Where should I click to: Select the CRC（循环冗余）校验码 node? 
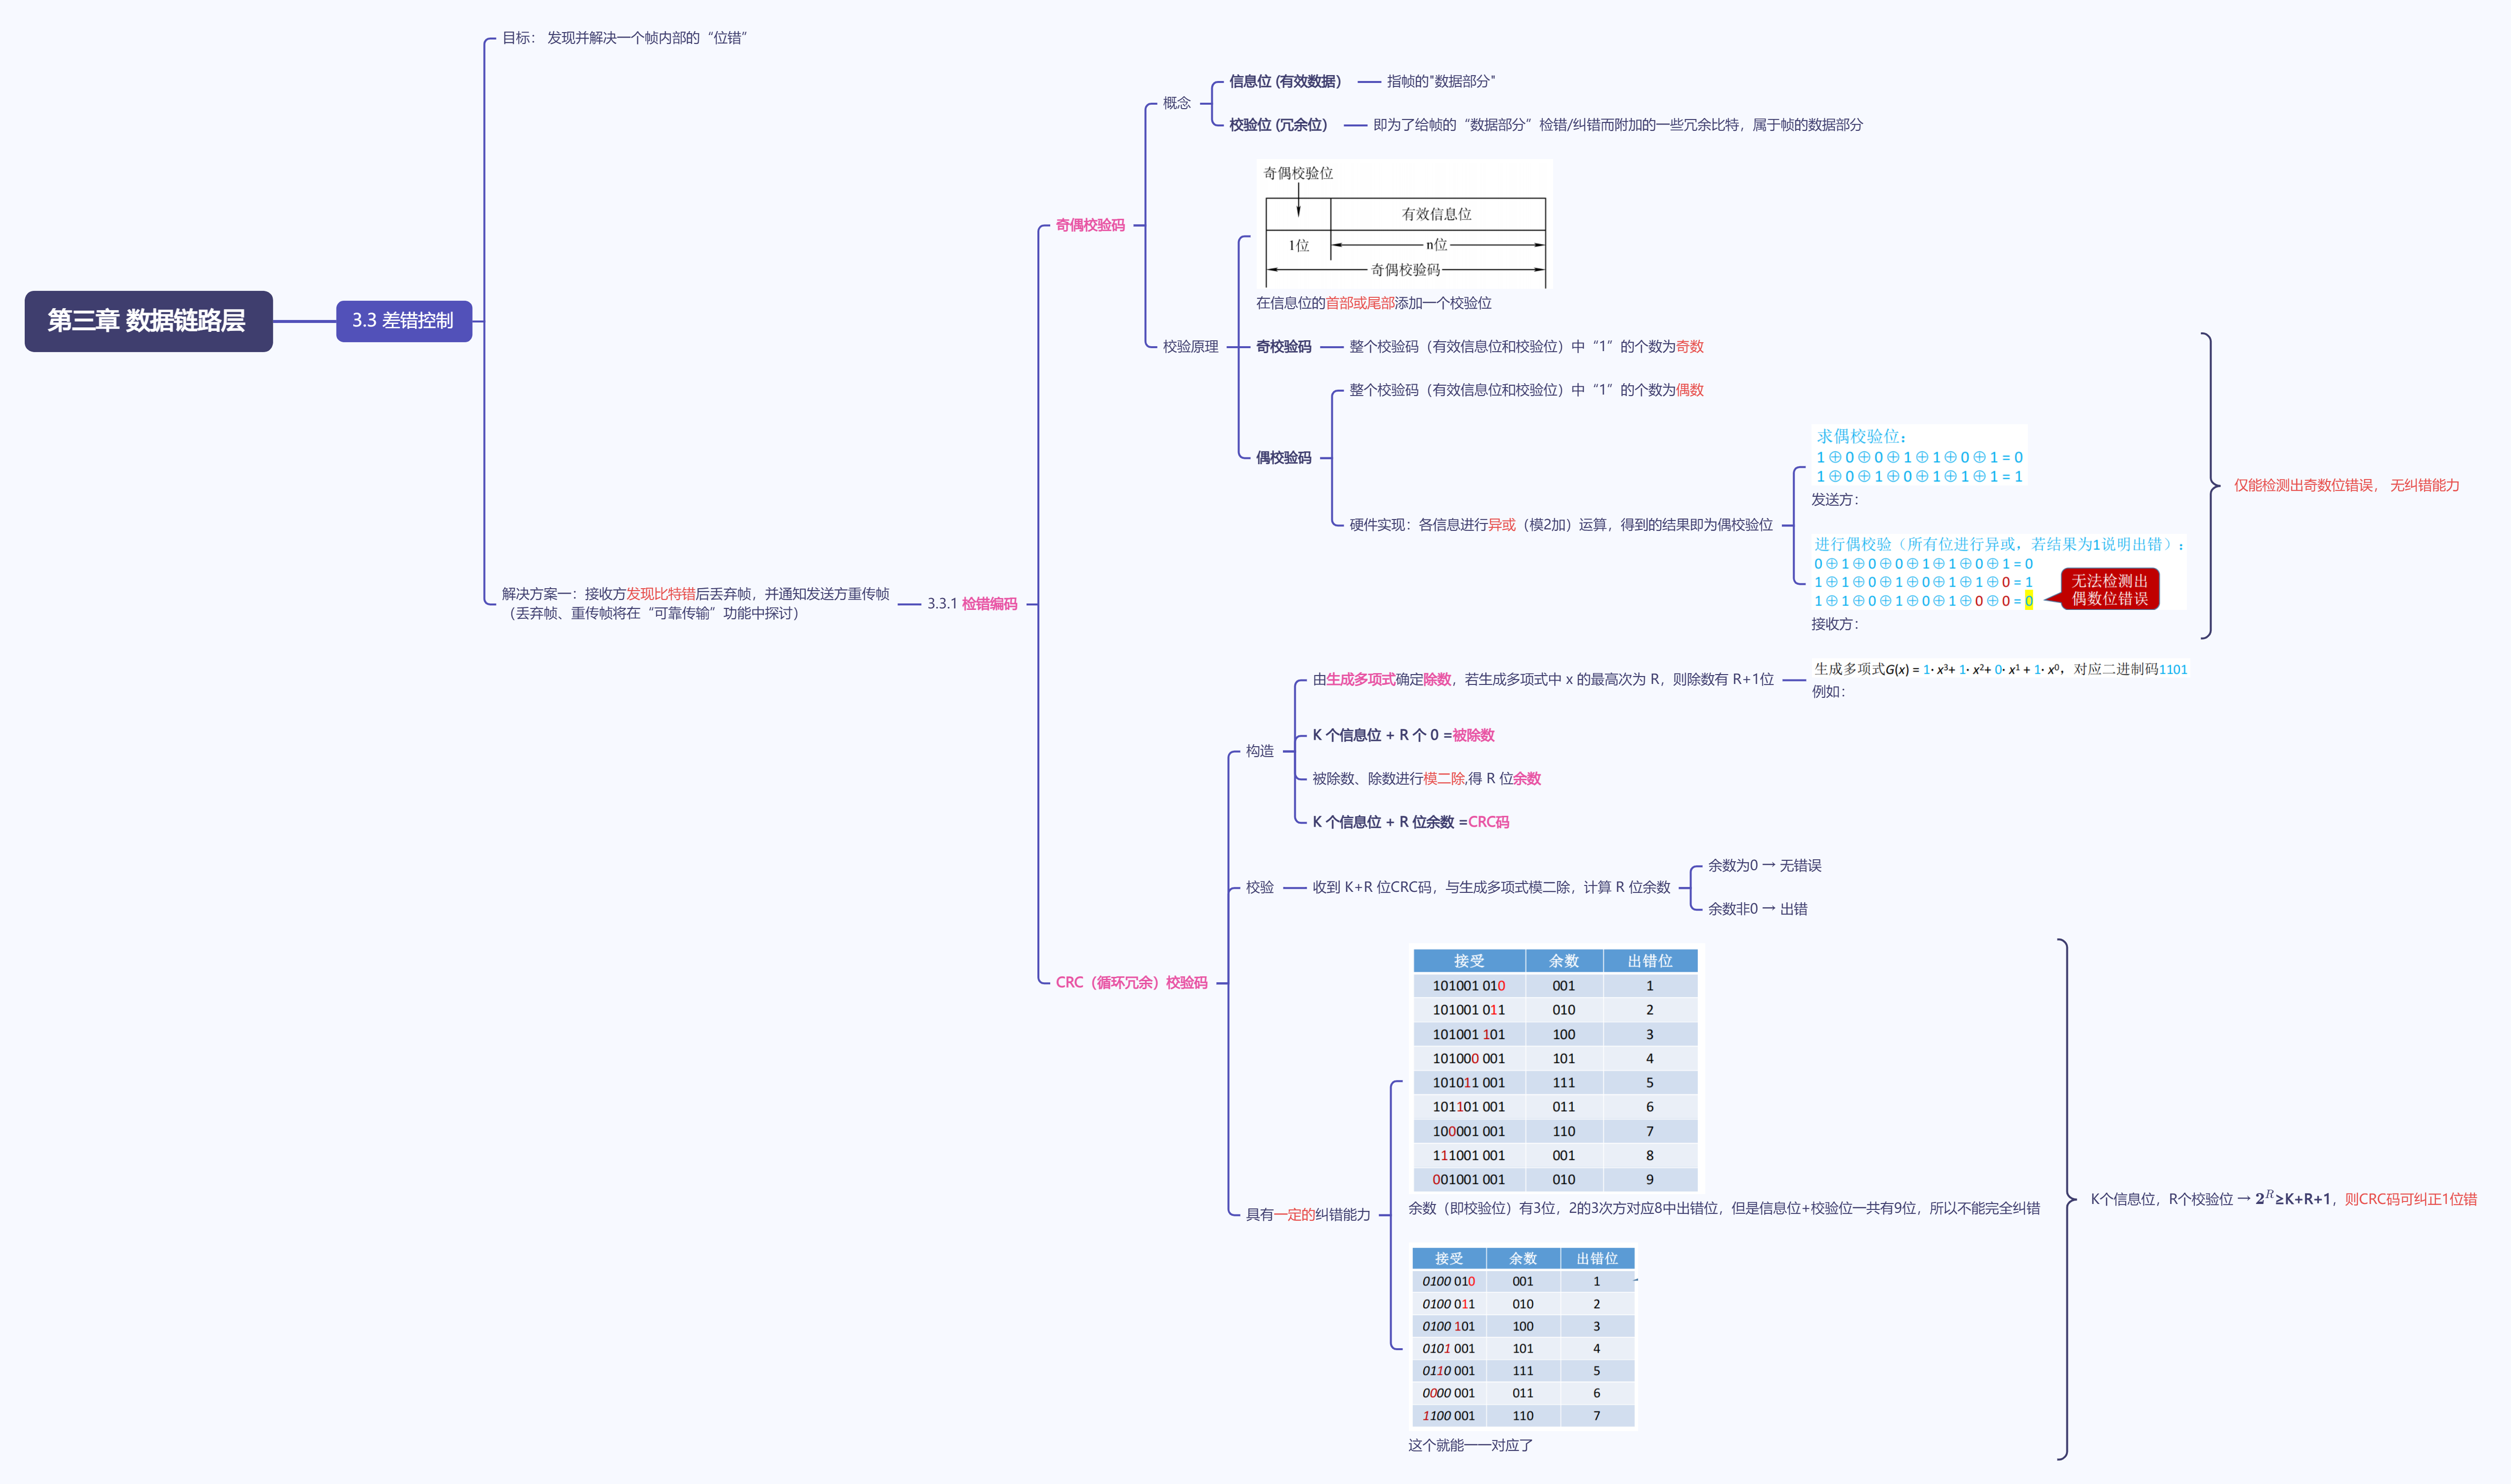click(x=1131, y=983)
